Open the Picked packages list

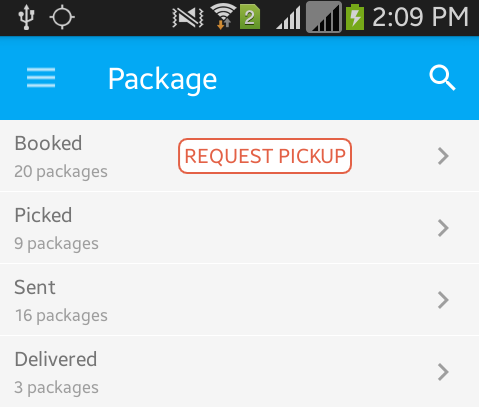(239, 228)
